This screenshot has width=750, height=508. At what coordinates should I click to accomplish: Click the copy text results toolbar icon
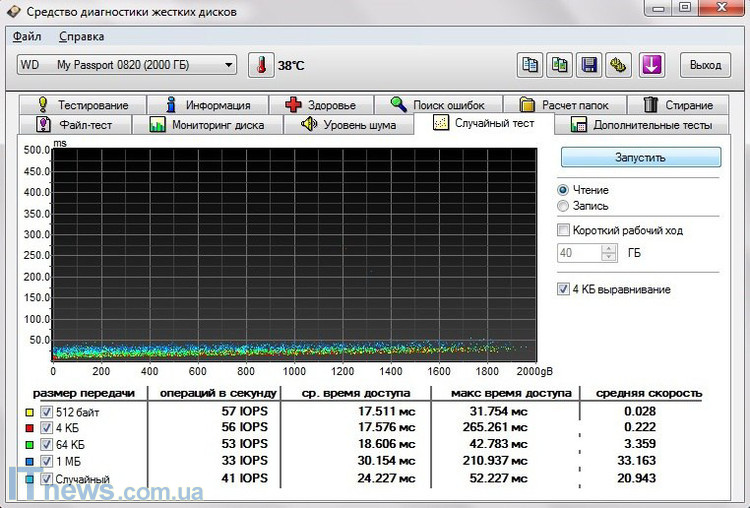click(x=530, y=65)
